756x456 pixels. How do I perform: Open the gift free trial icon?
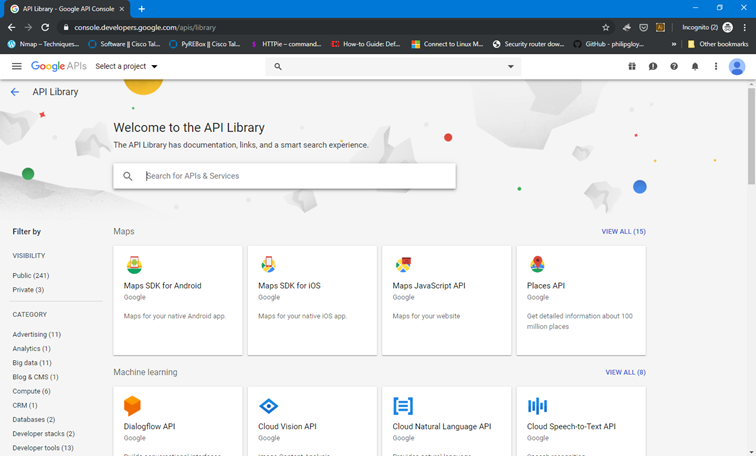tap(632, 67)
